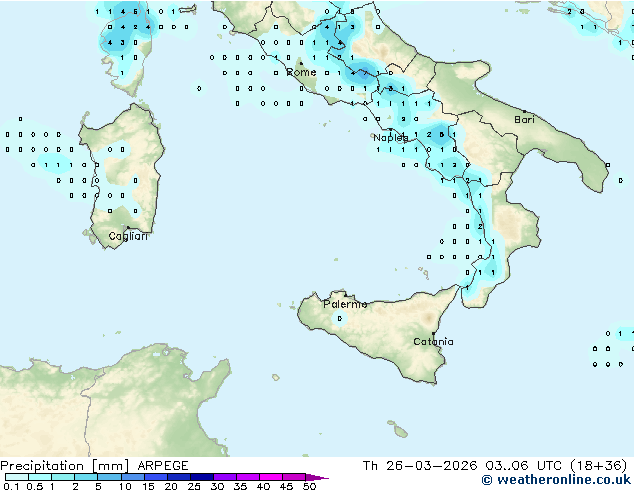Screen dimensions: 634x490
Task: Click the '25' legend scale label
Action: pos(194,486)
